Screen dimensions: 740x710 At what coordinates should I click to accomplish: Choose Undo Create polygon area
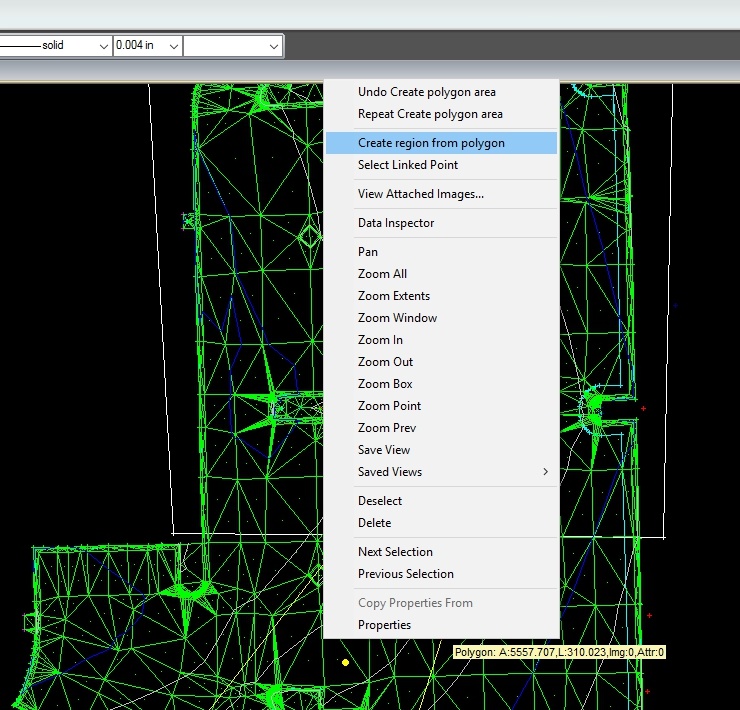click(426, 92)
